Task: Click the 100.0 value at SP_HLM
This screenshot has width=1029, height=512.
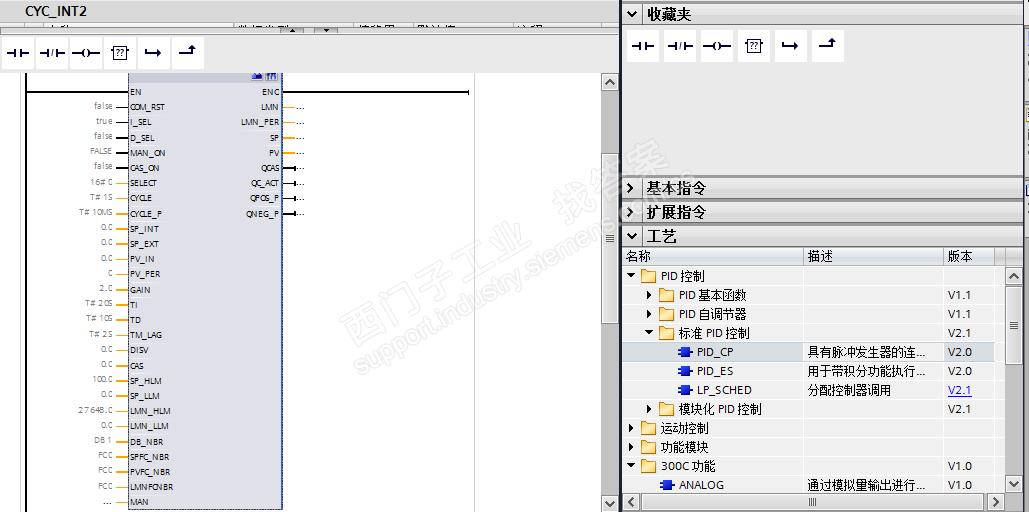Action: coord(102,380)
